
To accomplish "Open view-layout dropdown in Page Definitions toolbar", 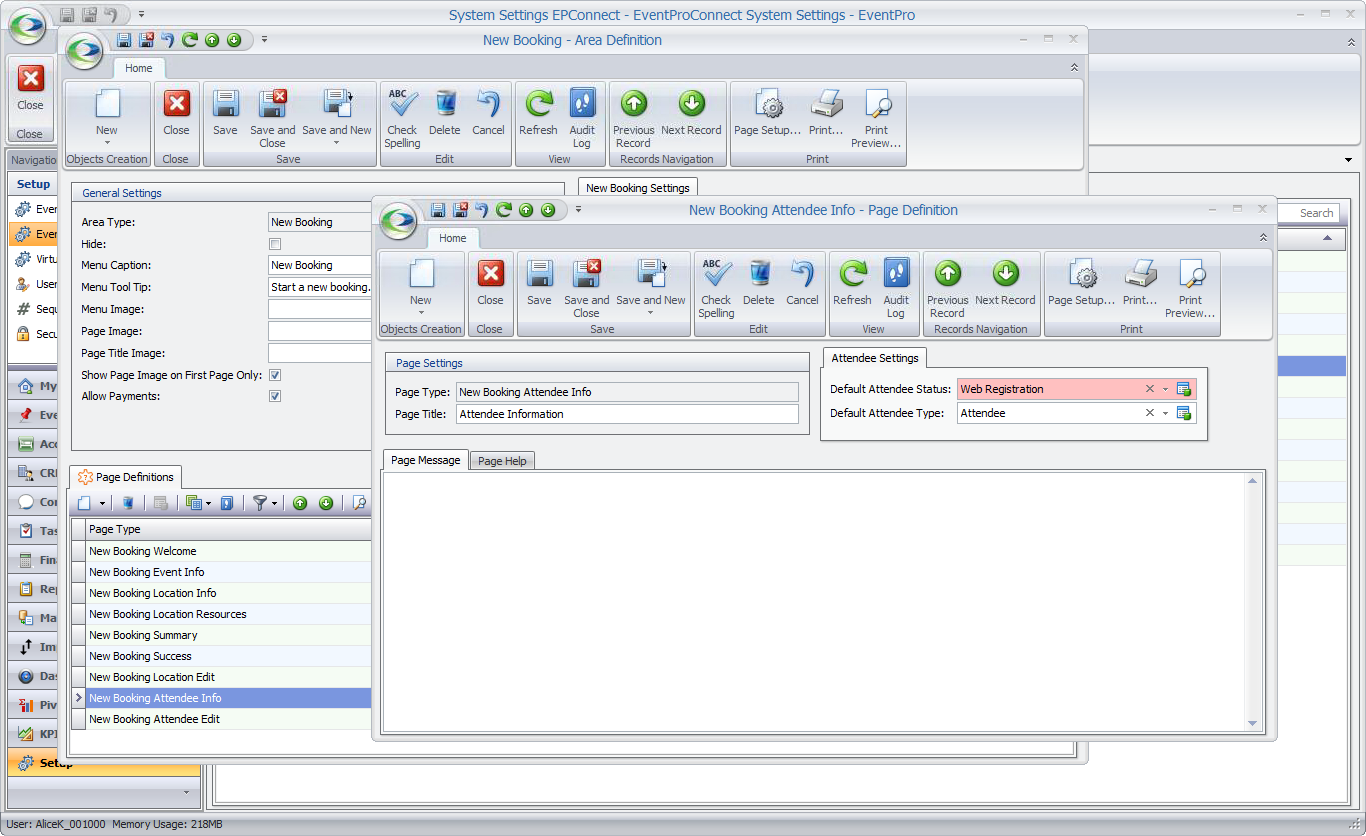I will coord(208,503).
